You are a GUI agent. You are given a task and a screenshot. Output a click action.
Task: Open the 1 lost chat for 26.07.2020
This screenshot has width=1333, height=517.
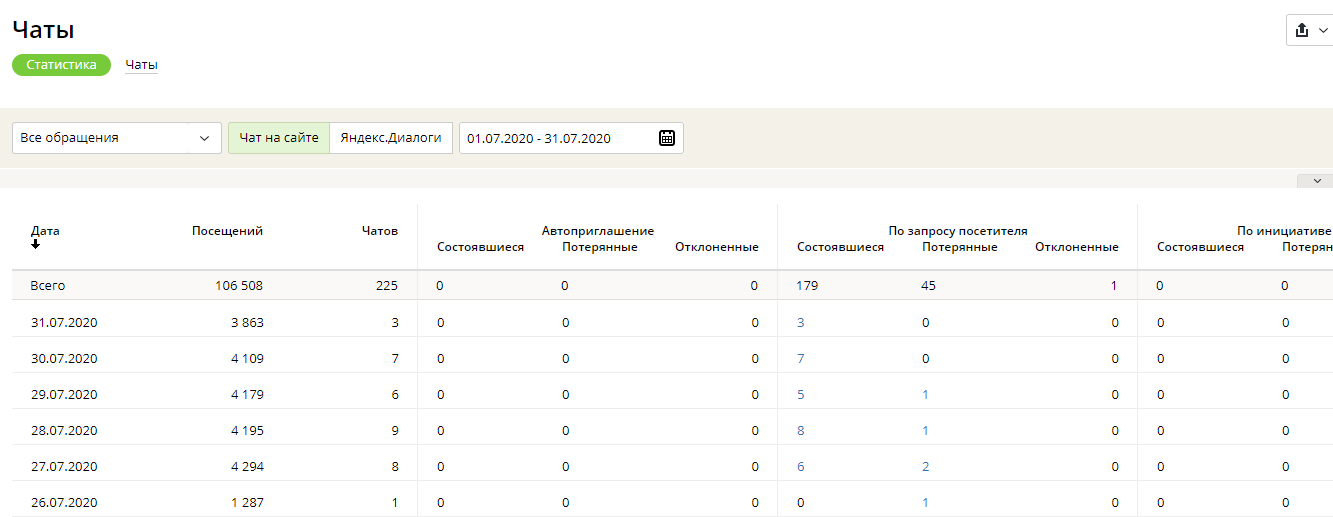click(926, 502)
